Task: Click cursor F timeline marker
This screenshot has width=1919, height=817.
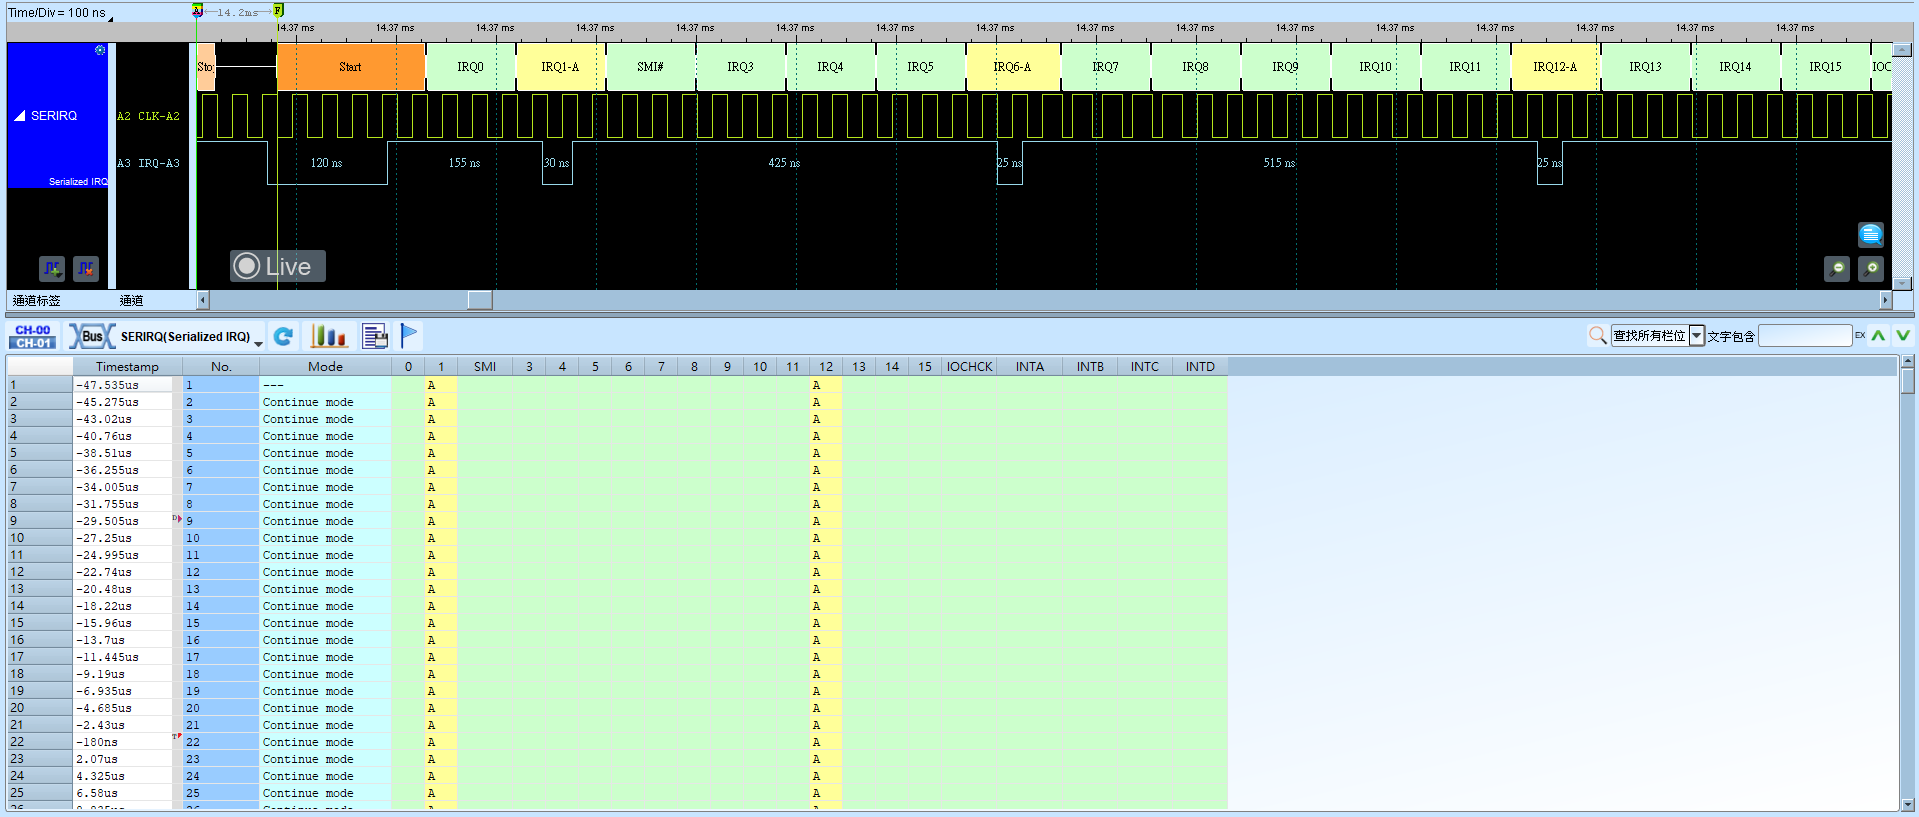Action: 278,11
